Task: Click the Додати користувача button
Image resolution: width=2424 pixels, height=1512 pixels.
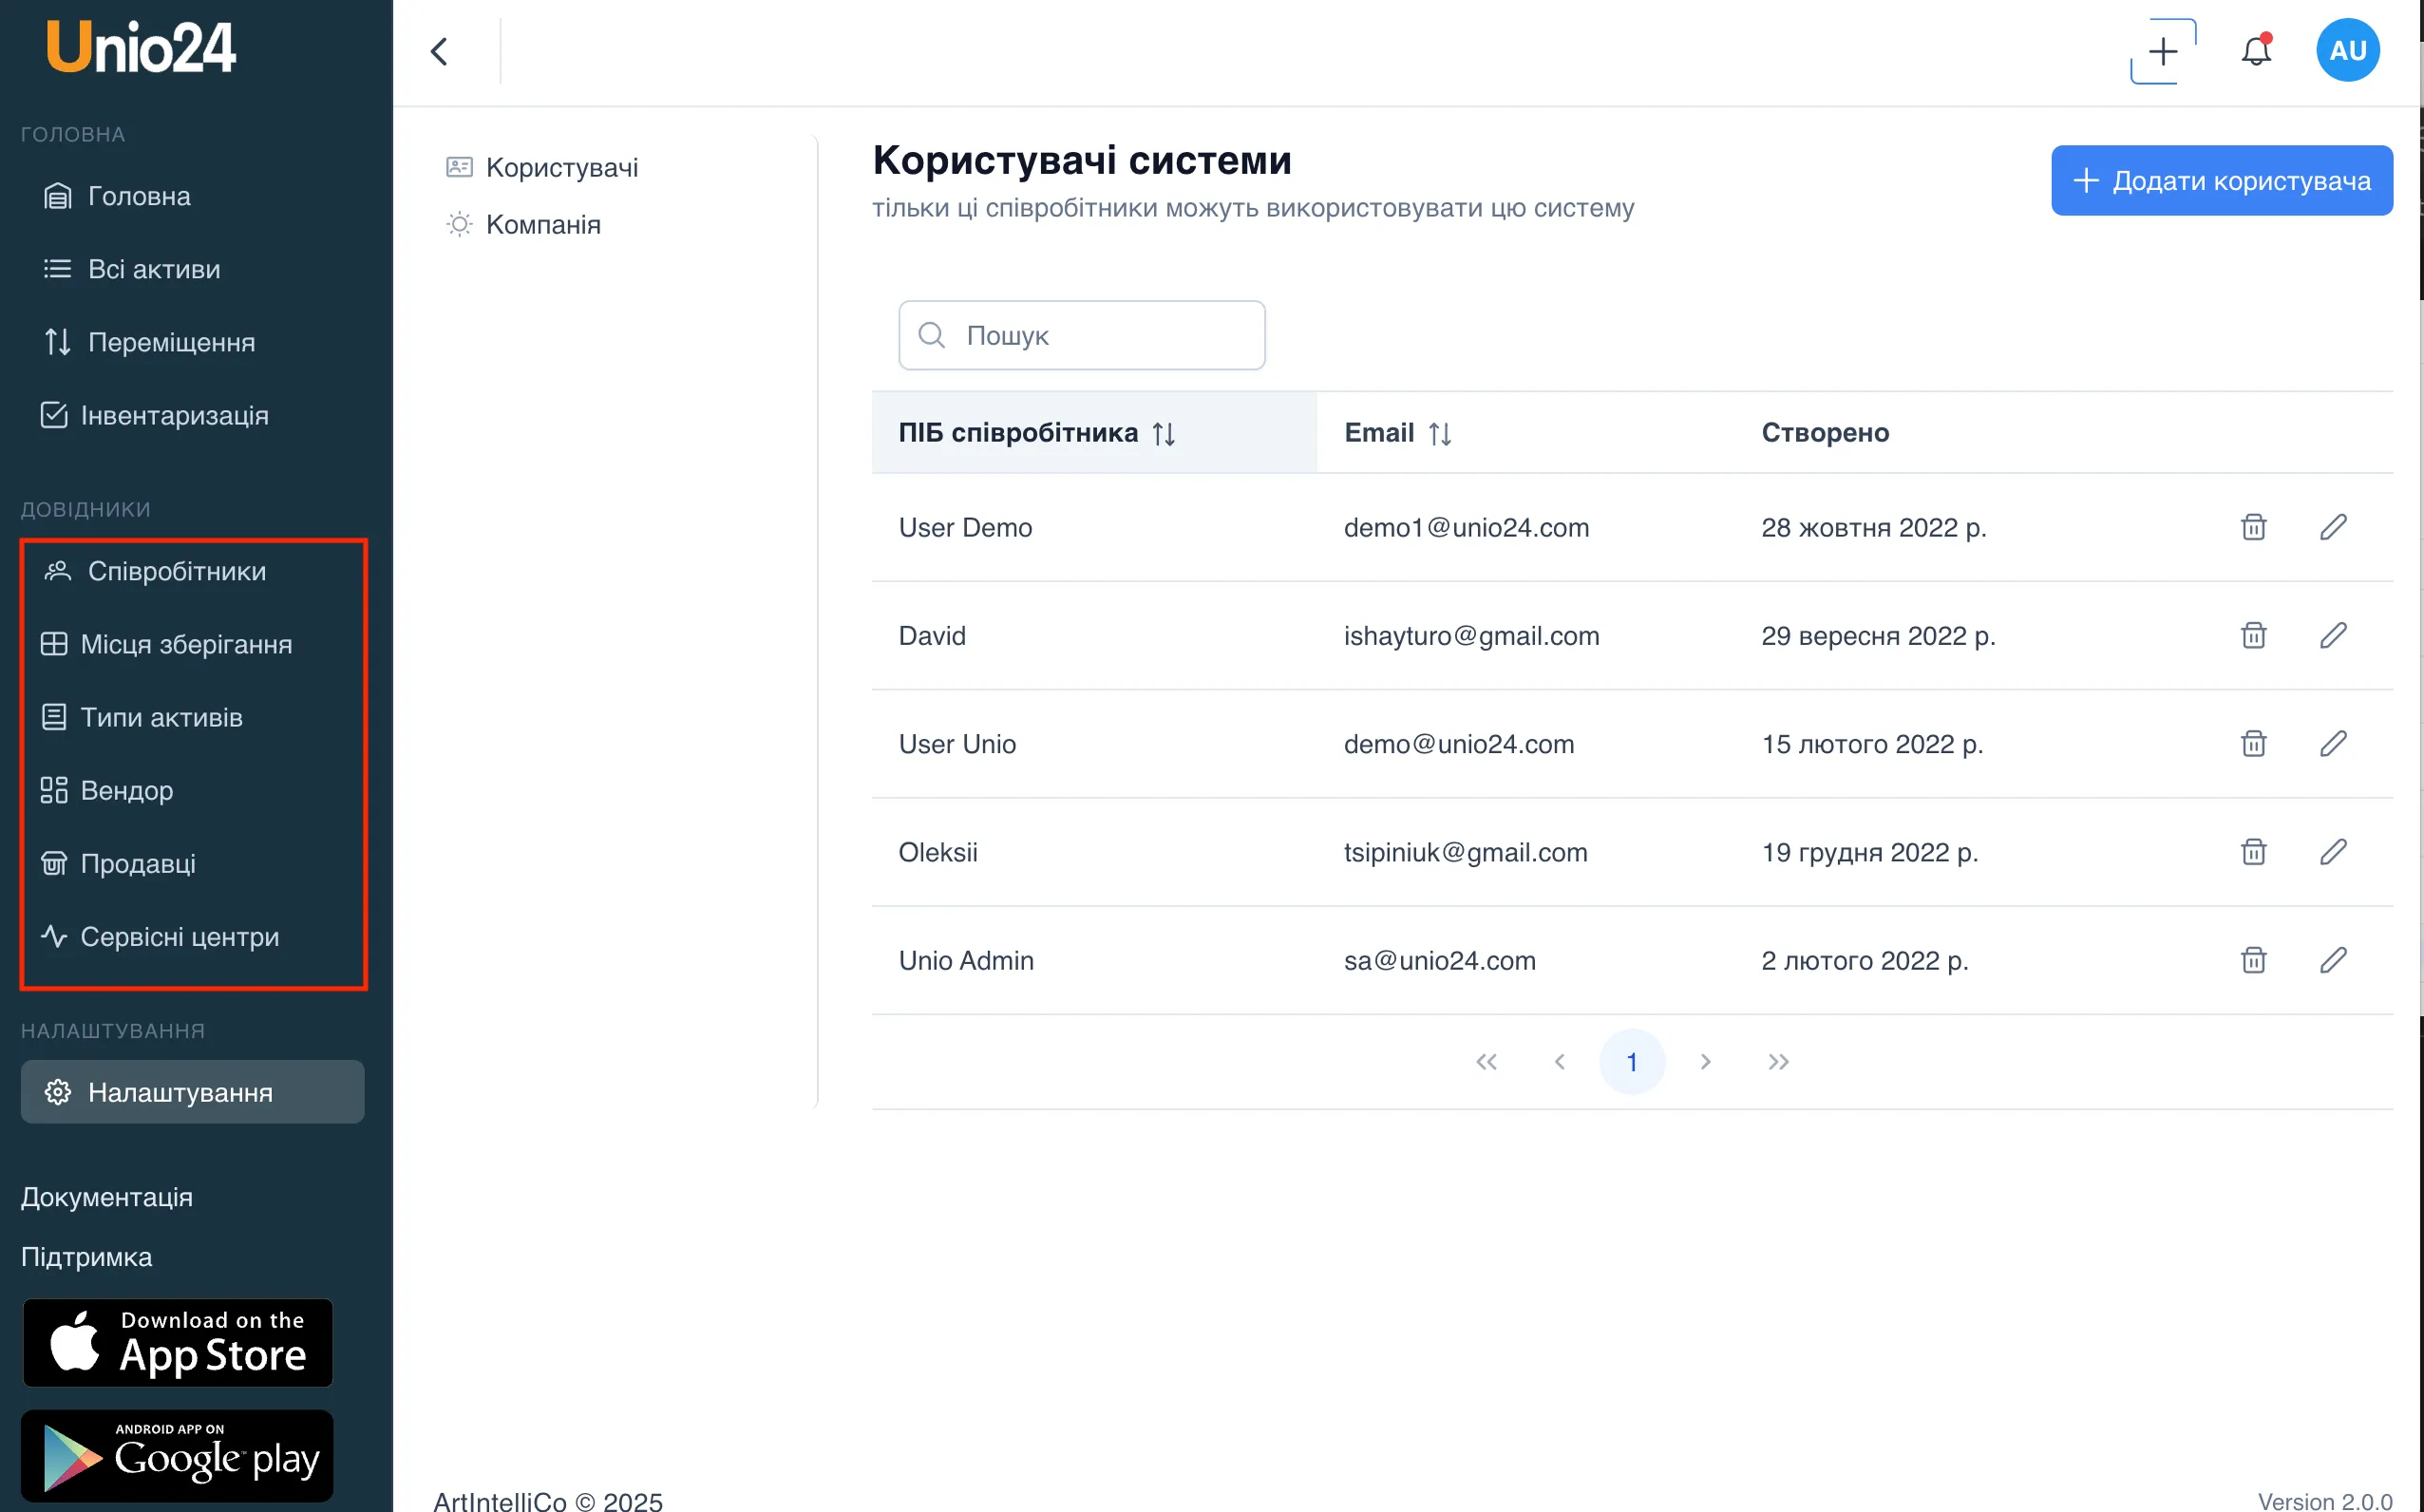Action: (x=2221, y=181)
